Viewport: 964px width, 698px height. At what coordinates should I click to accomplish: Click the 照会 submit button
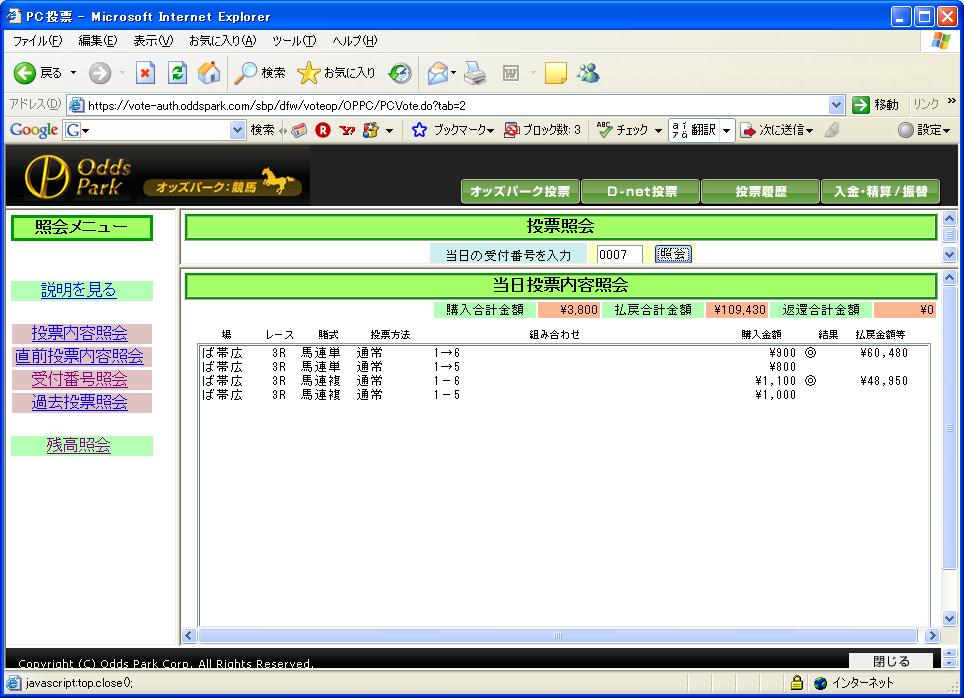pyautogui.click(x=673, y=254)
